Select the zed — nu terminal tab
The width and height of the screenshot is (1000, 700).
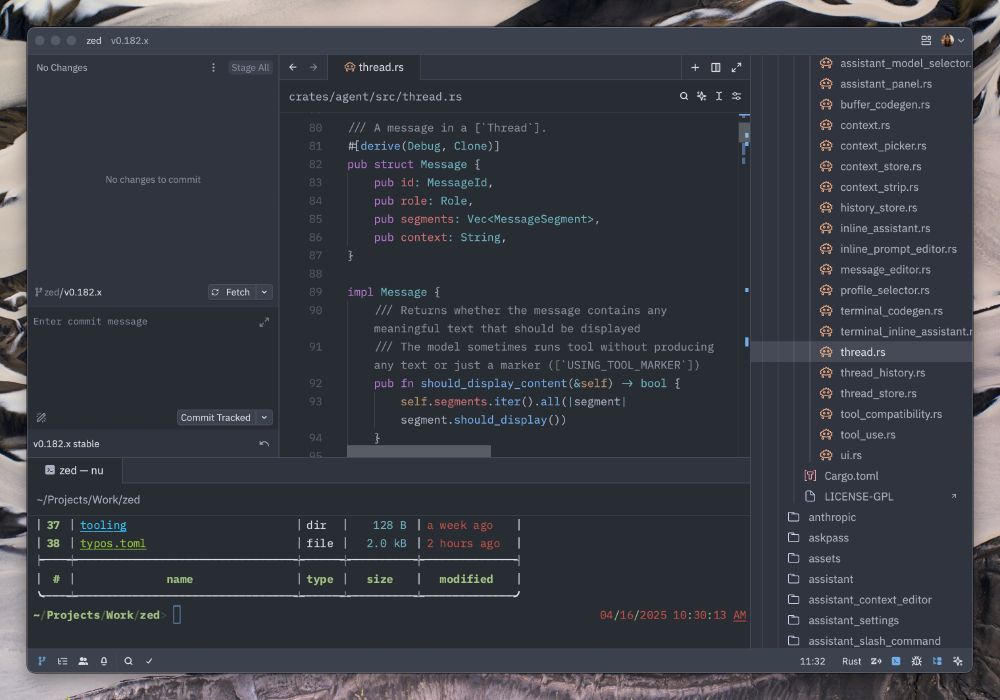point(75,470)
